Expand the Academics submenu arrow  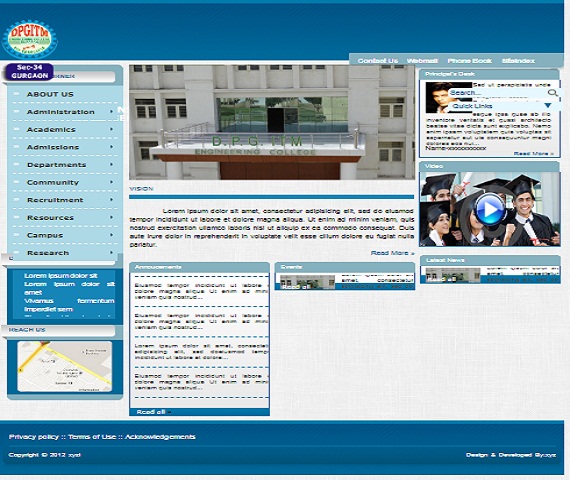point(111,129)
